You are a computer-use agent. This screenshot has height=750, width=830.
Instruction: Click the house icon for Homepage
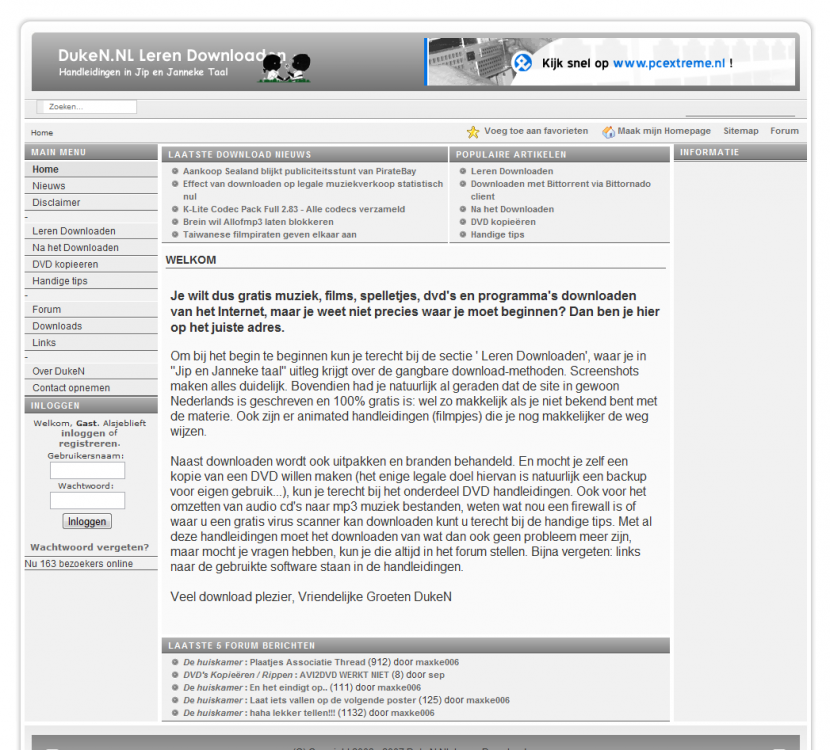609,132
